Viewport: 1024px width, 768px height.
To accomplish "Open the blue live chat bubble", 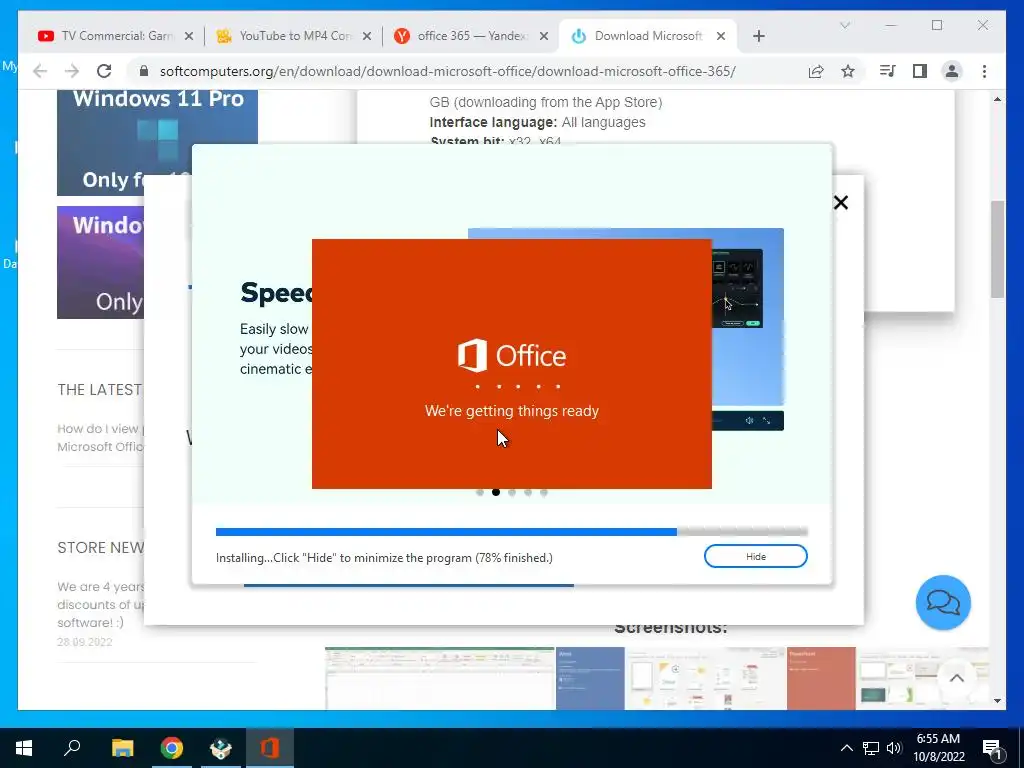I will [943, 602].
